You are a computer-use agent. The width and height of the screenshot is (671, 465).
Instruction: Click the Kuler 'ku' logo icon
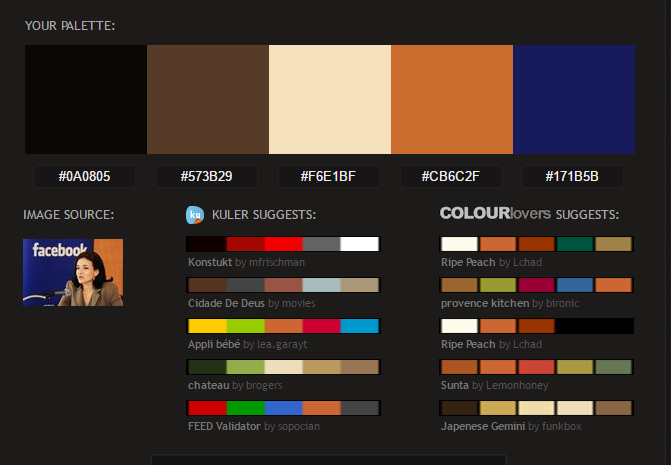(195, 215)
